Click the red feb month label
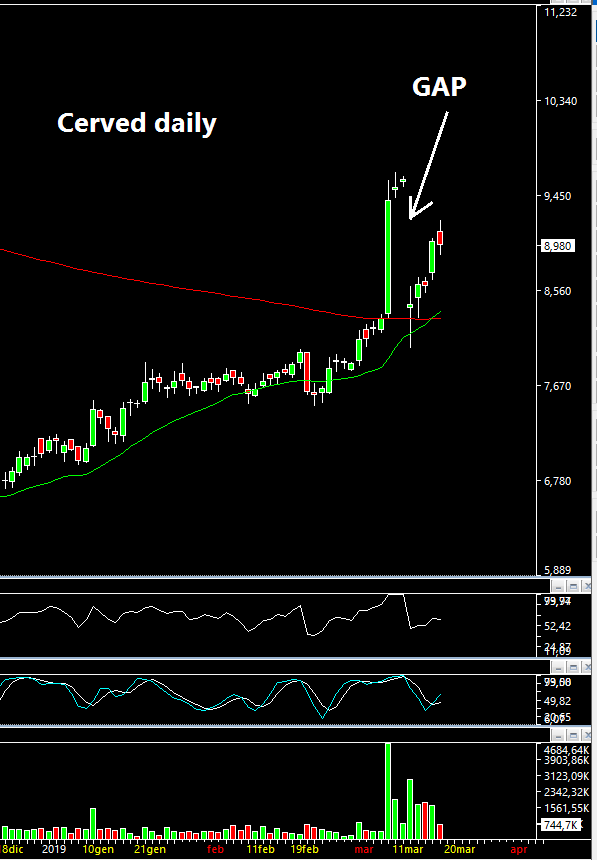 tap(215, 849)
